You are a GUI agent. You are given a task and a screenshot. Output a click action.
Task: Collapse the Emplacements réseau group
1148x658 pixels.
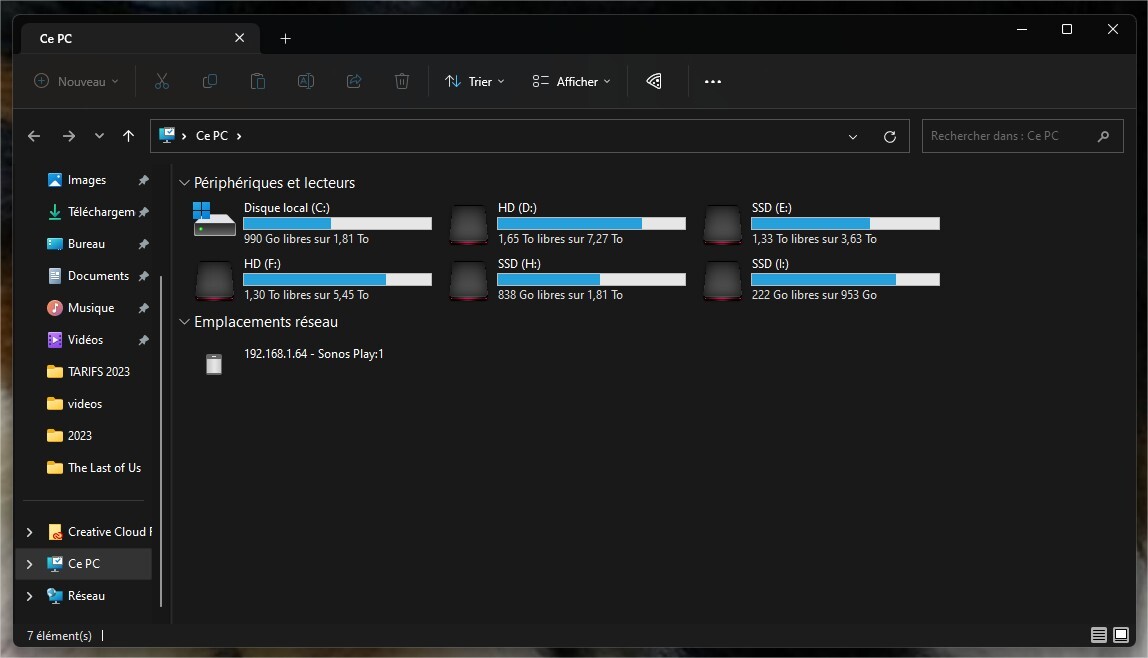point(184,322)
